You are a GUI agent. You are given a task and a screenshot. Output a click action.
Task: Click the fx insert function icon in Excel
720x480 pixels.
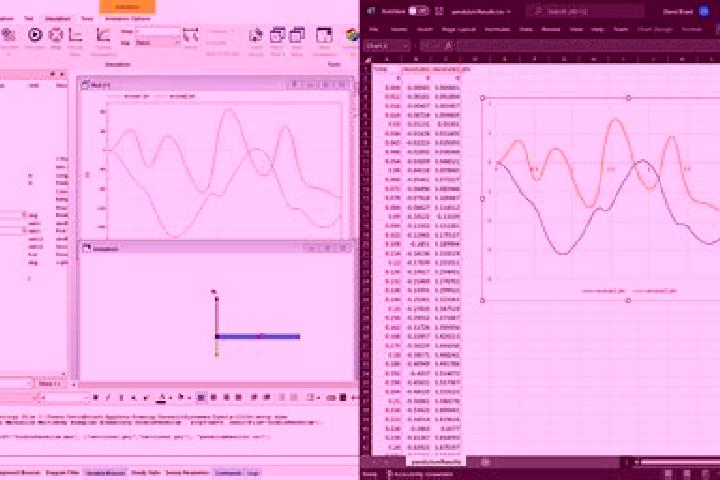448,45
